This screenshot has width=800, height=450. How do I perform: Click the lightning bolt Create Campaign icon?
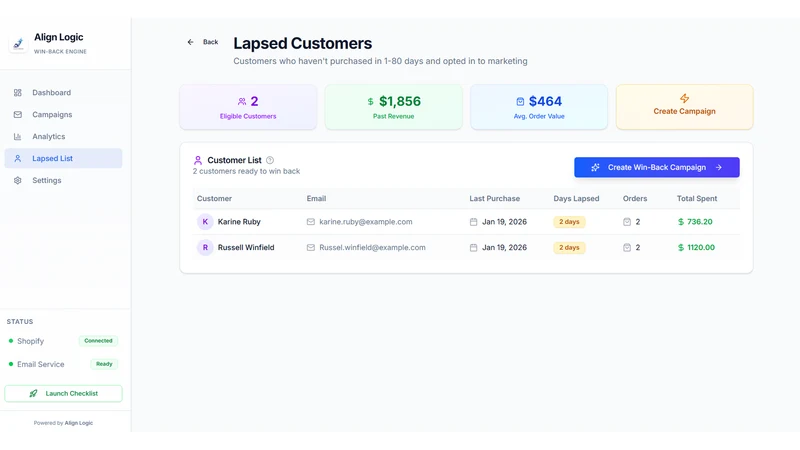685,98
